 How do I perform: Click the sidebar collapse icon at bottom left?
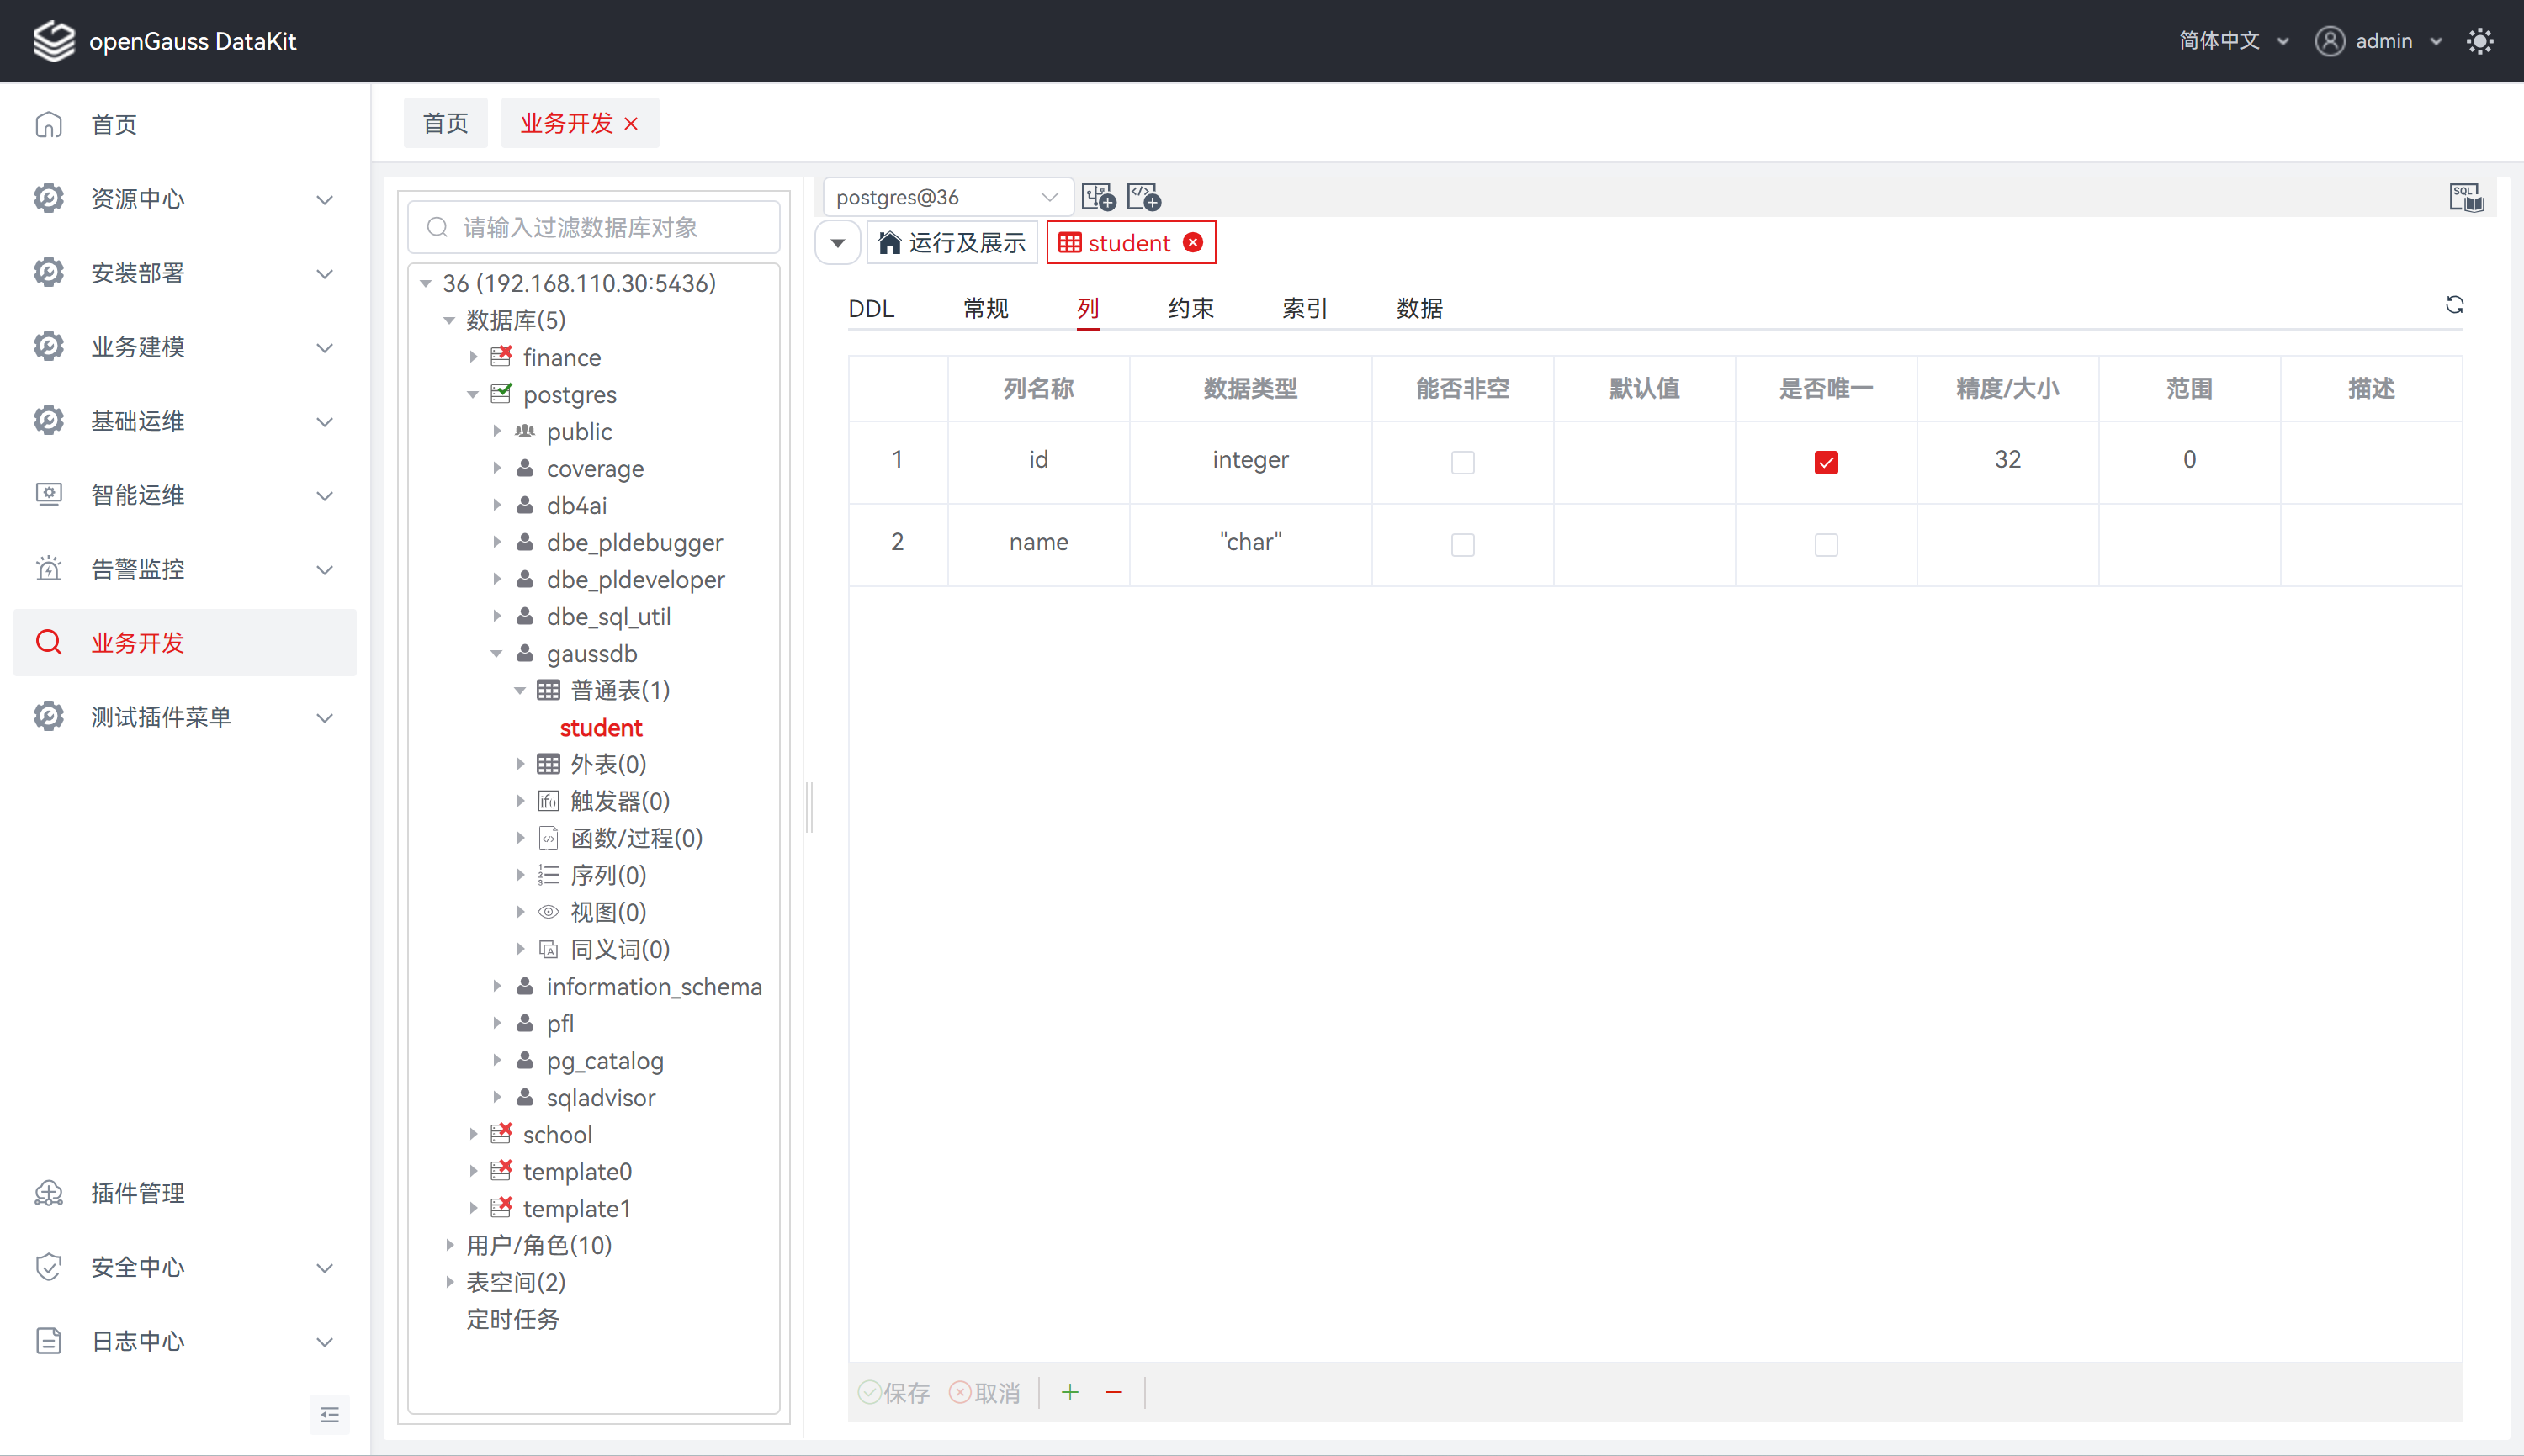point(329,1414)
